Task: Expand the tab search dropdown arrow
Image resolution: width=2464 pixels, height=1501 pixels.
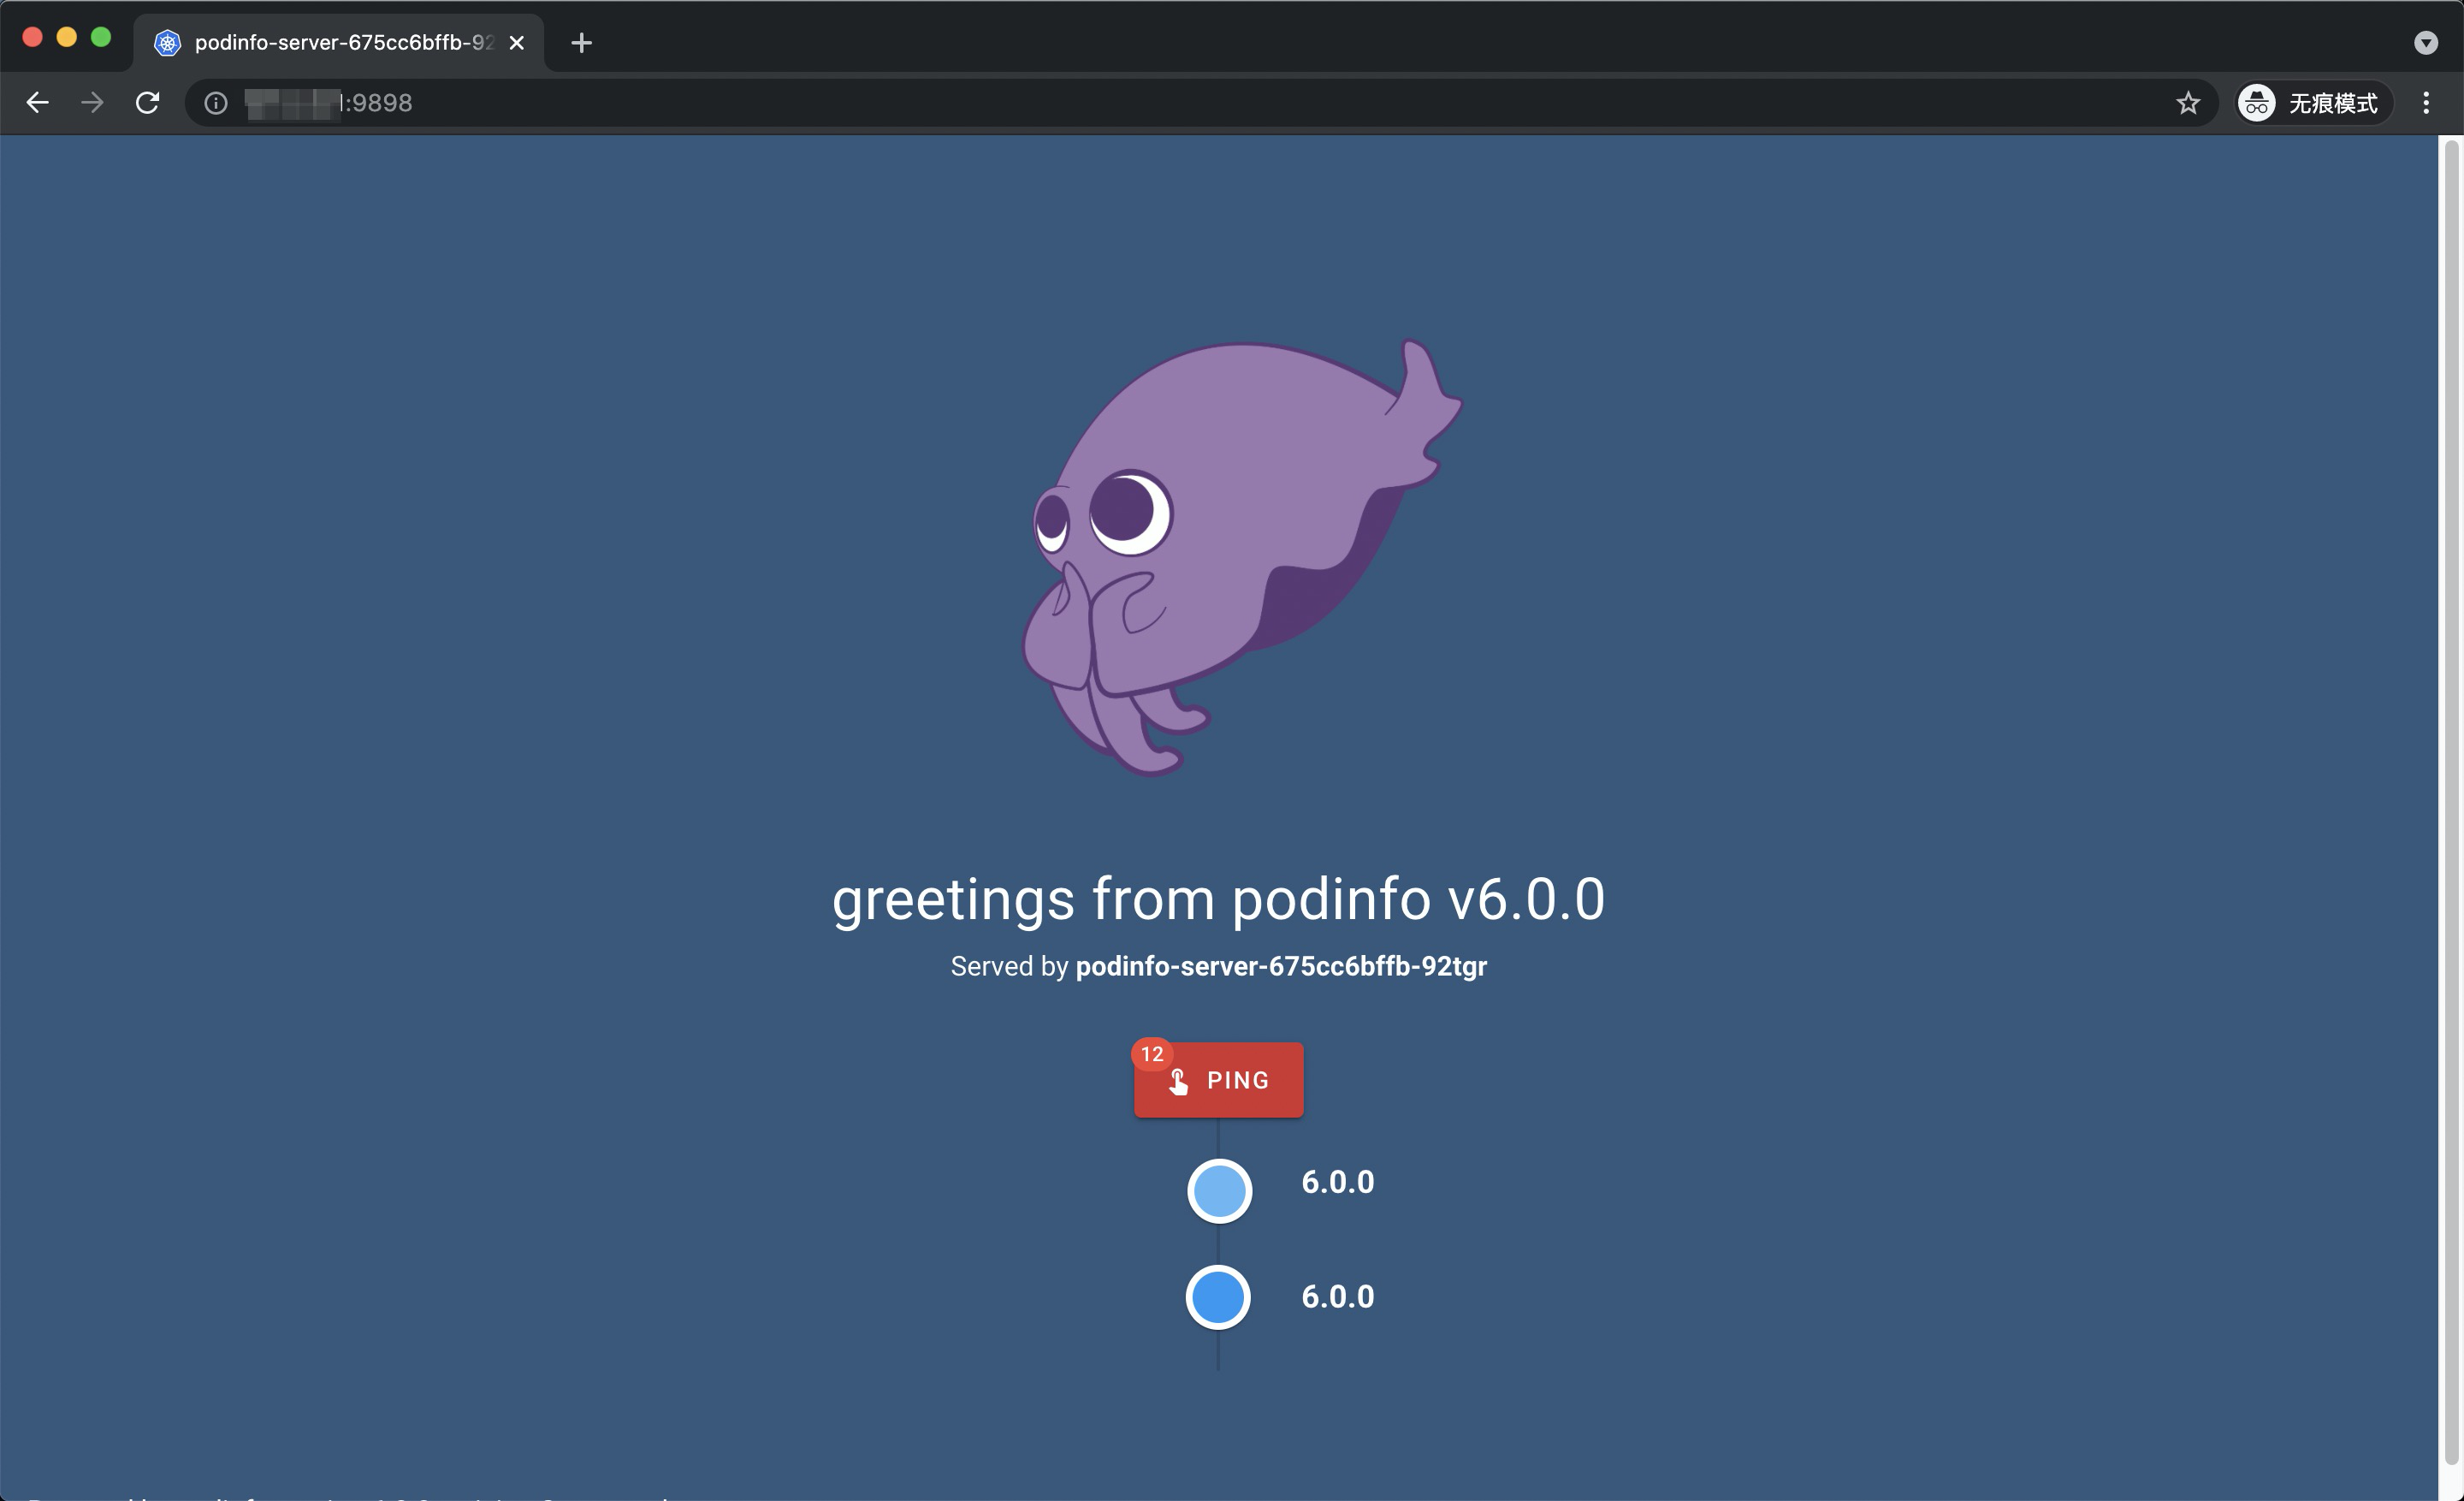Action: (2425, 43)
